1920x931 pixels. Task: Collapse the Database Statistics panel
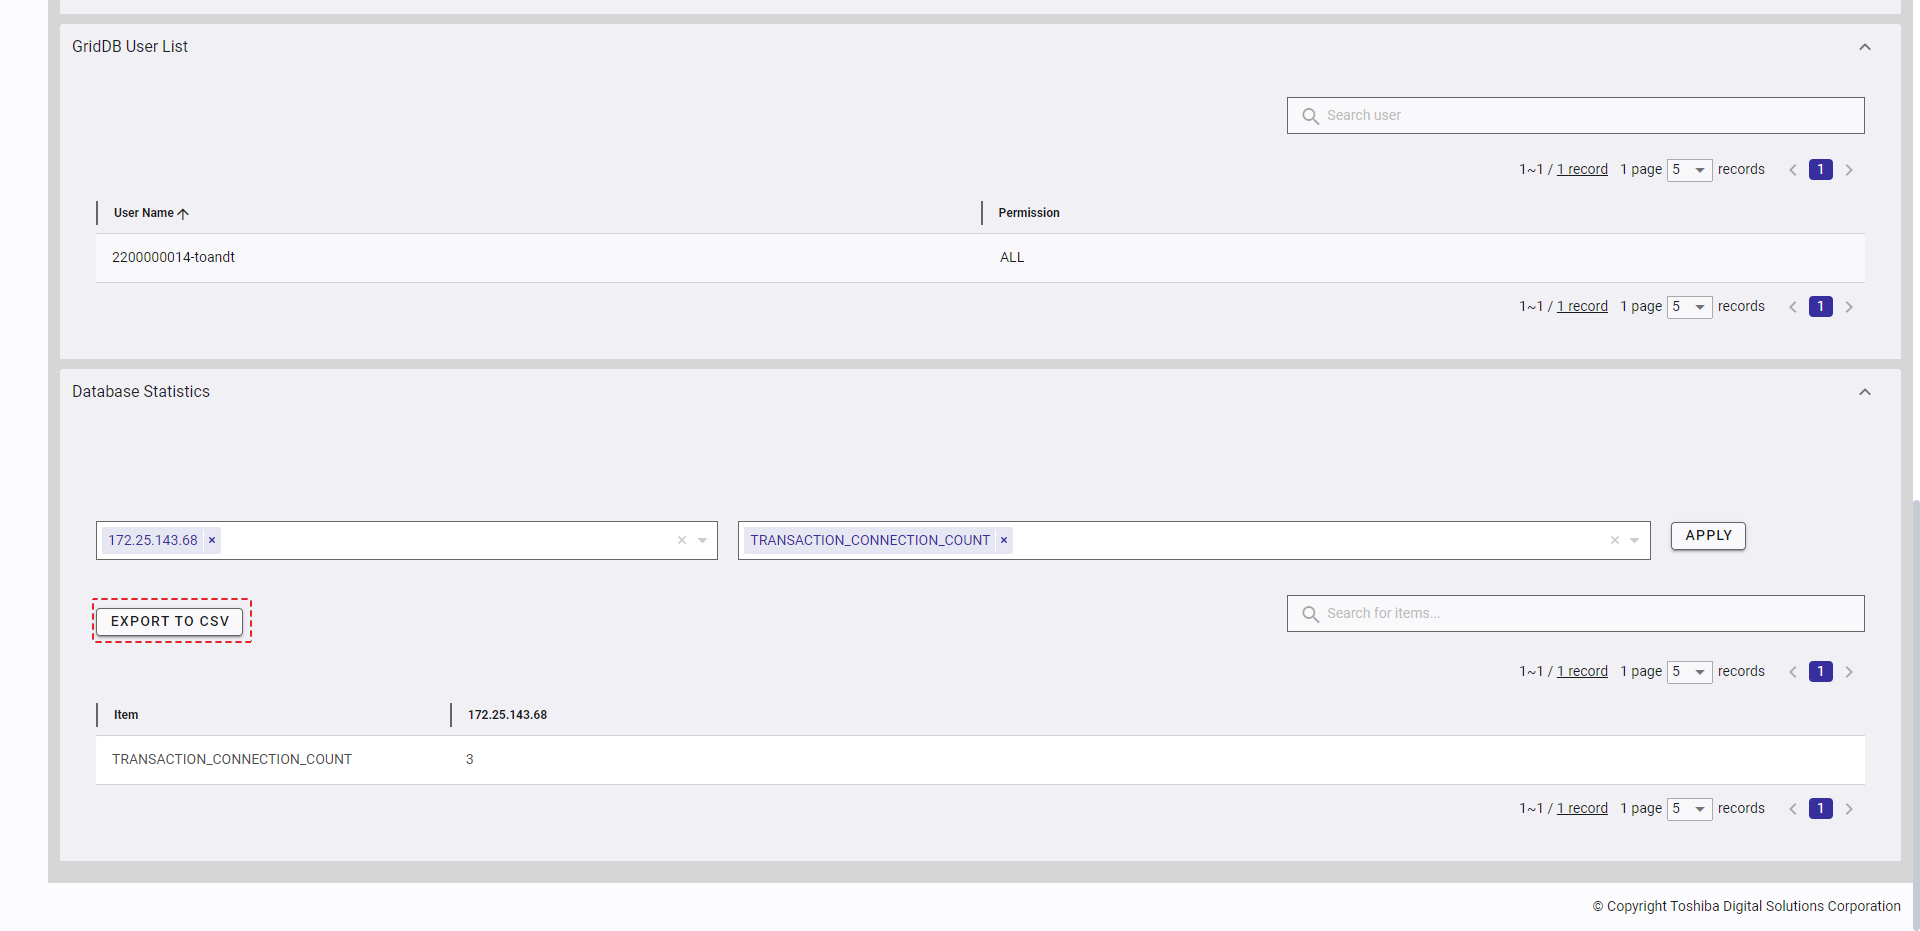[1864, 392]
